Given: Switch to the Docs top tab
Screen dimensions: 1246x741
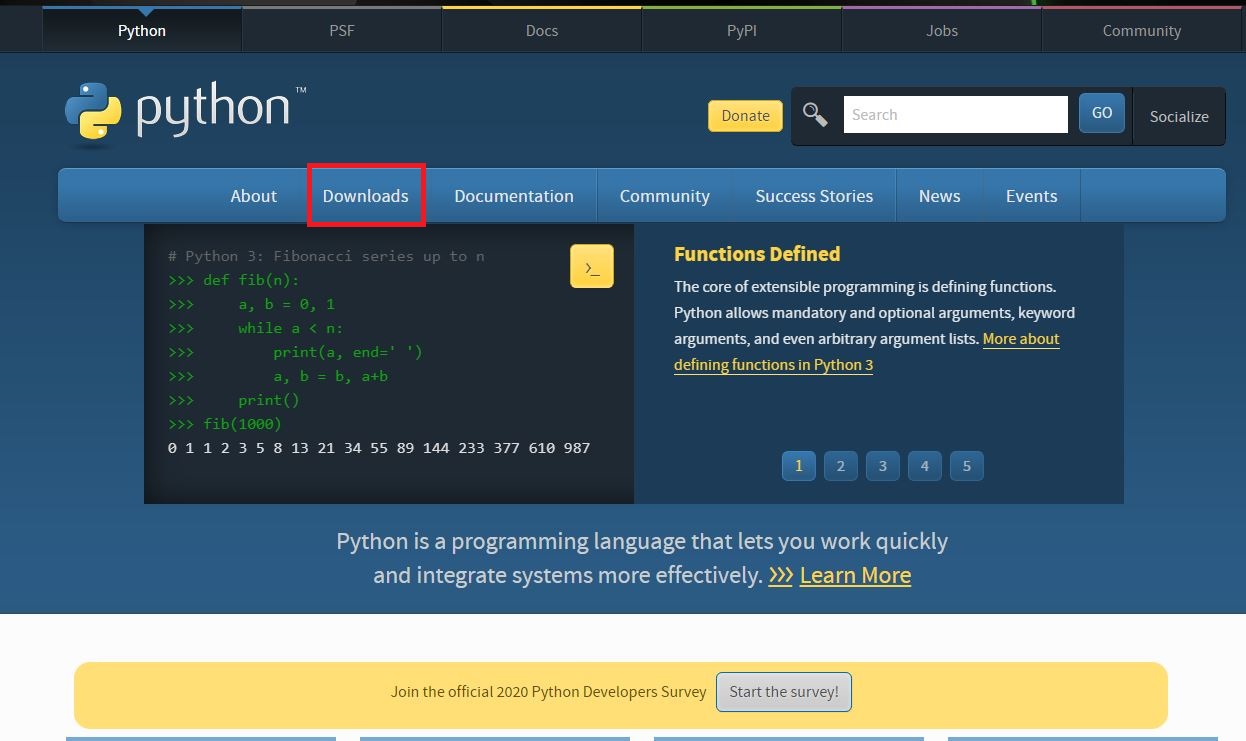Looking at the screenshot, I should [x=542, y=31].
